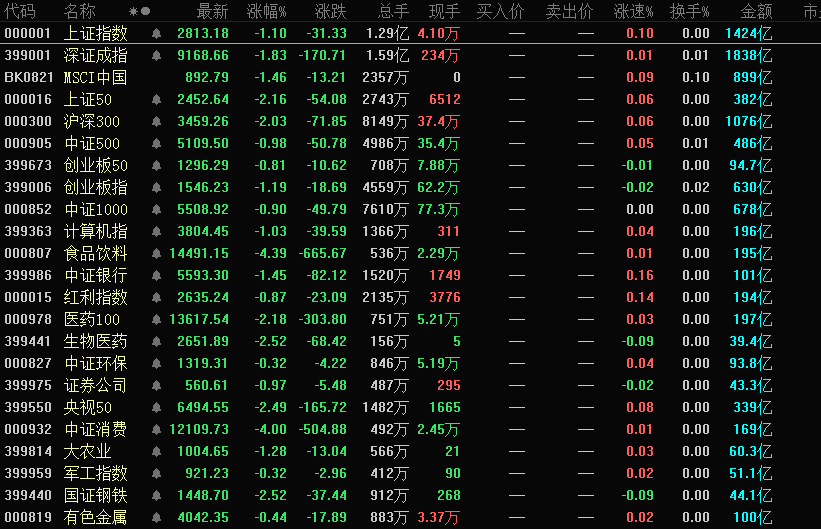This screenshot has height=529, width=821.
Task: Click the bell icon in 生物医药 row
Action: pos(156,341)
